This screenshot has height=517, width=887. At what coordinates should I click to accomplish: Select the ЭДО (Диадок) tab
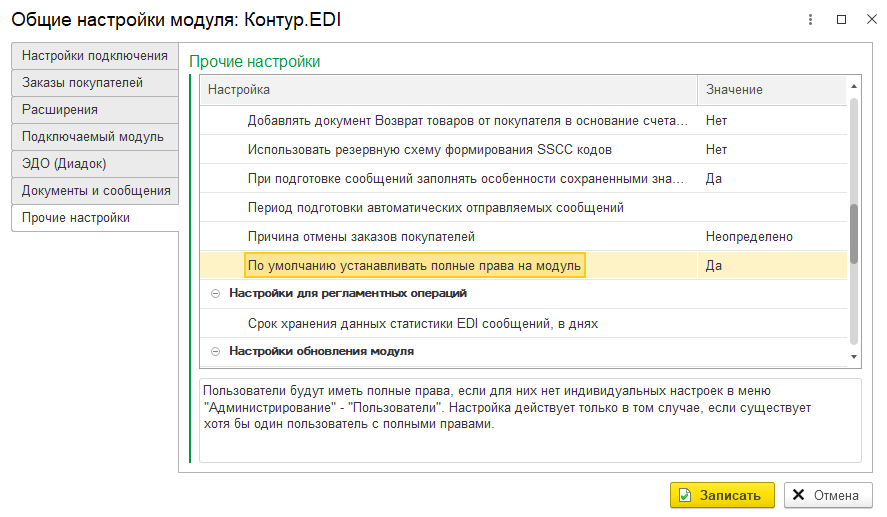[95, 164]
